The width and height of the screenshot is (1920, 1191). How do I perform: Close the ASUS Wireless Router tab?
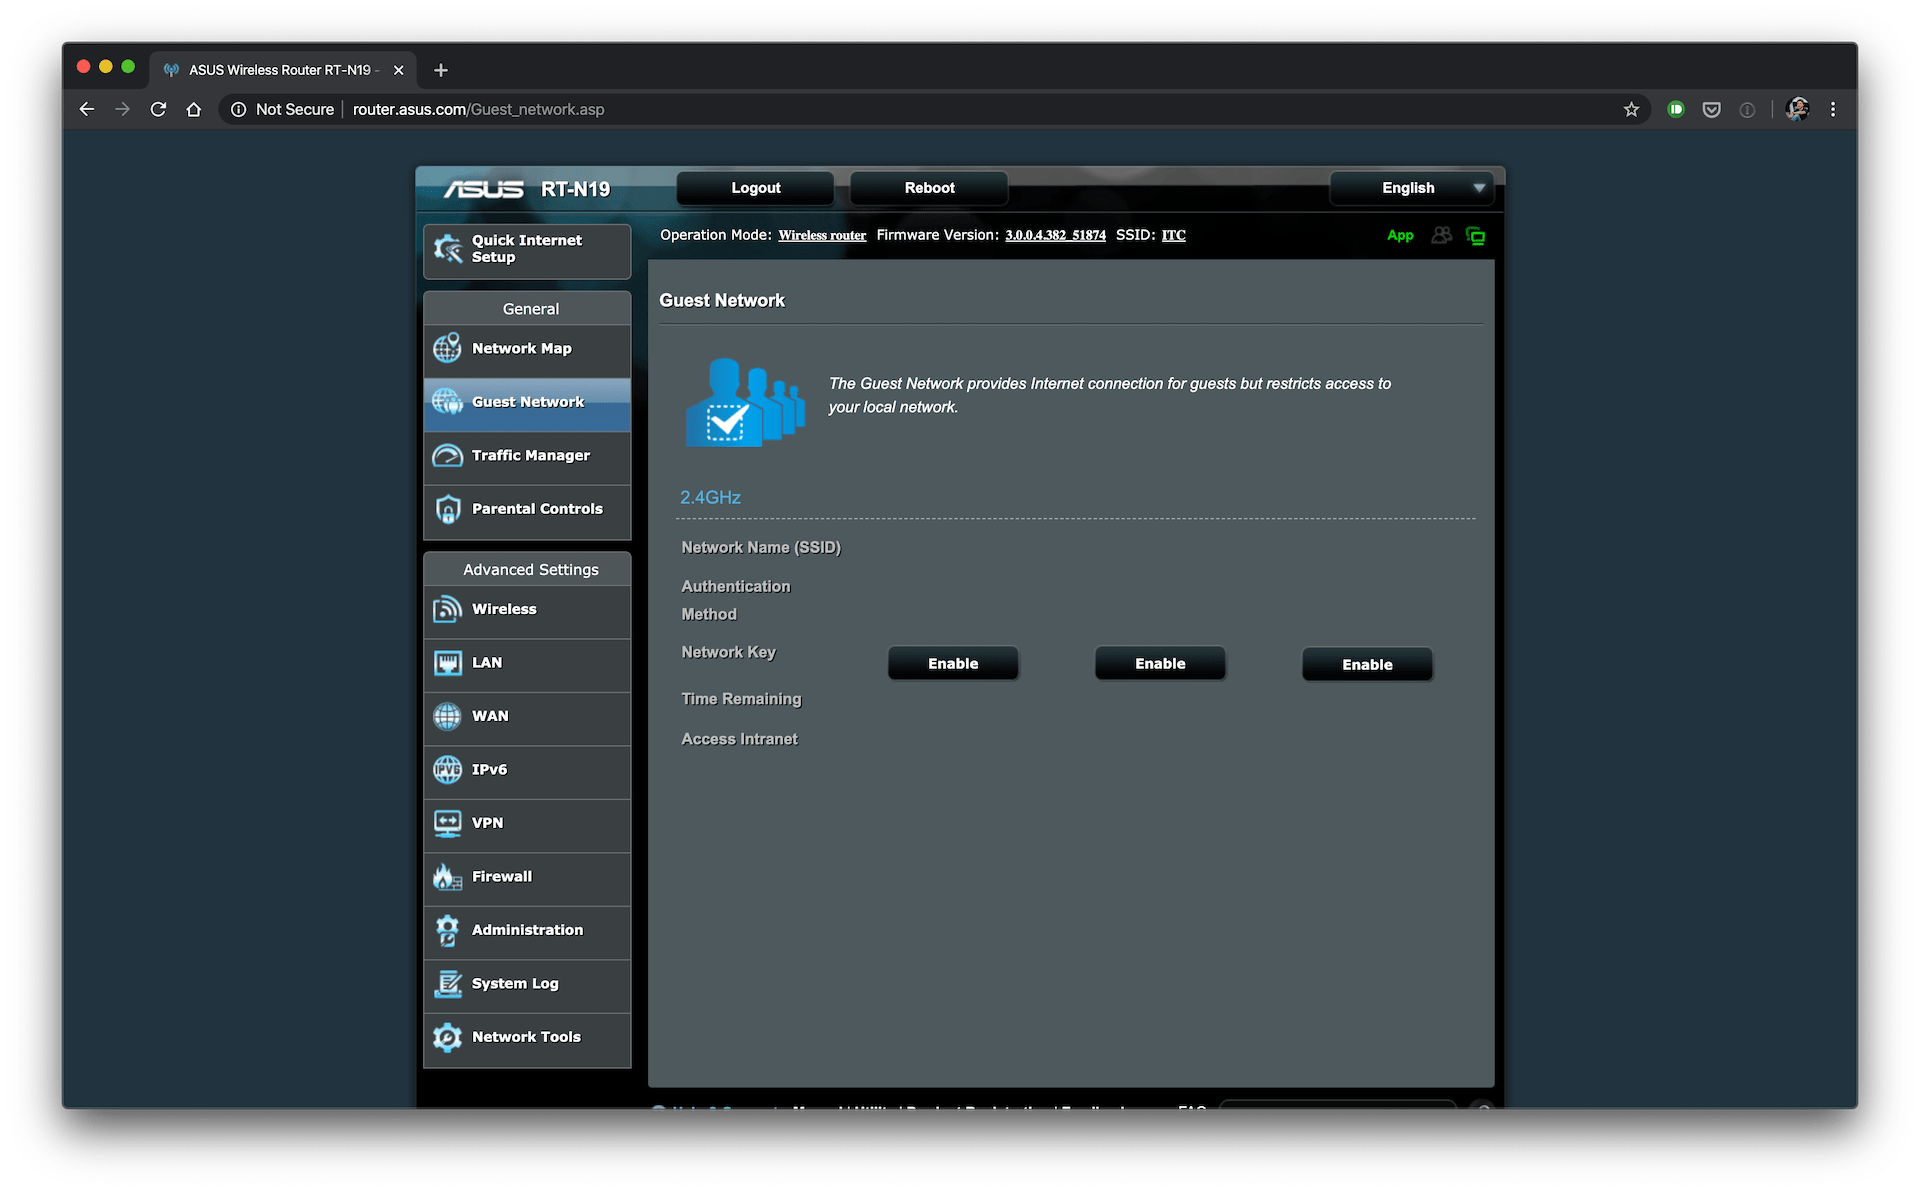(x=398, y=70)
